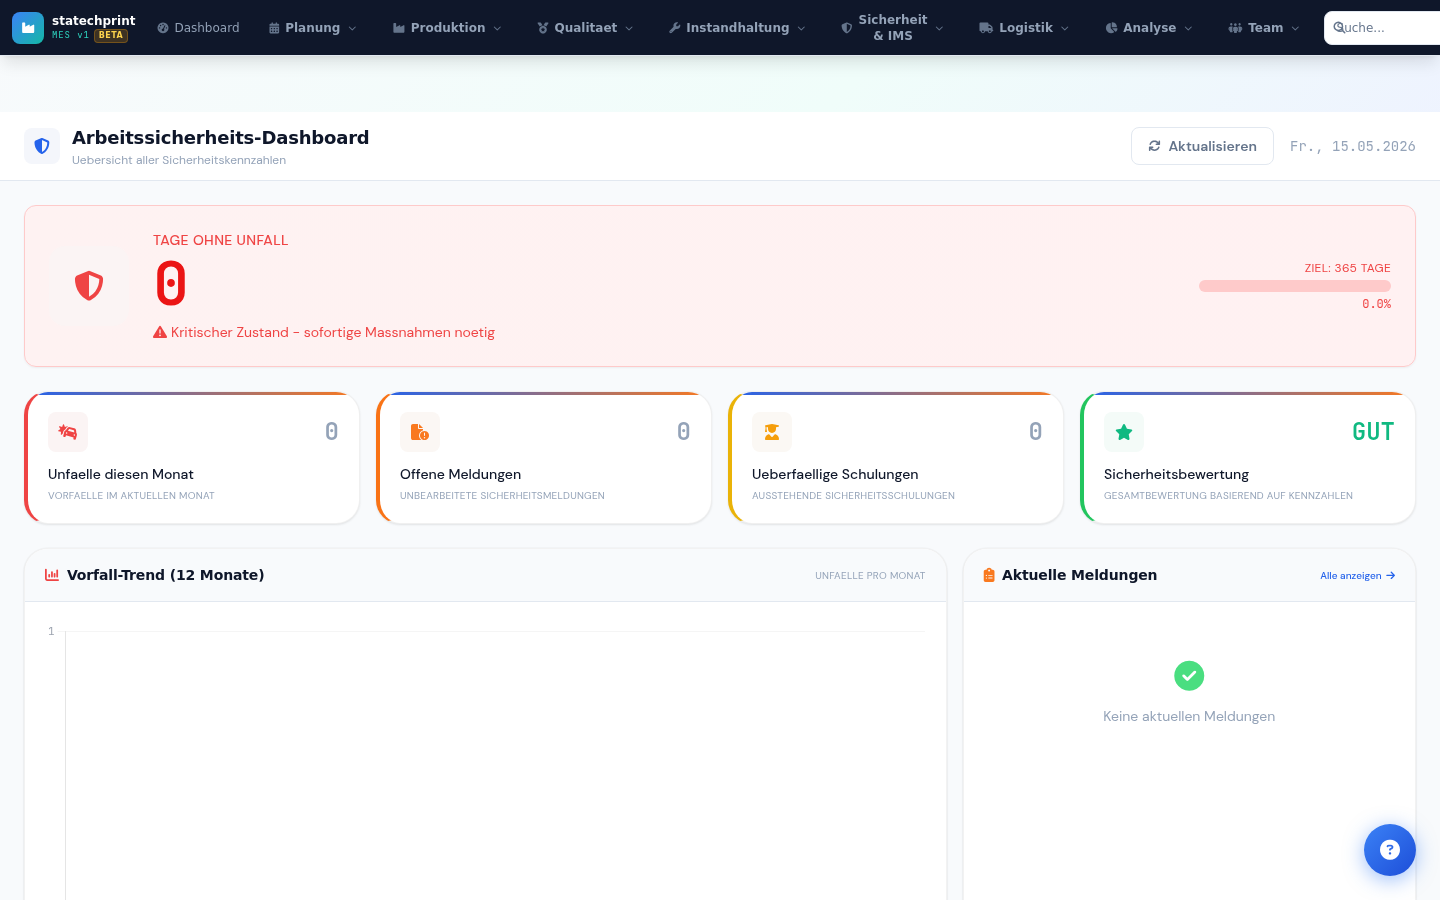Open the Produktion menu

[x=448, y=28]
